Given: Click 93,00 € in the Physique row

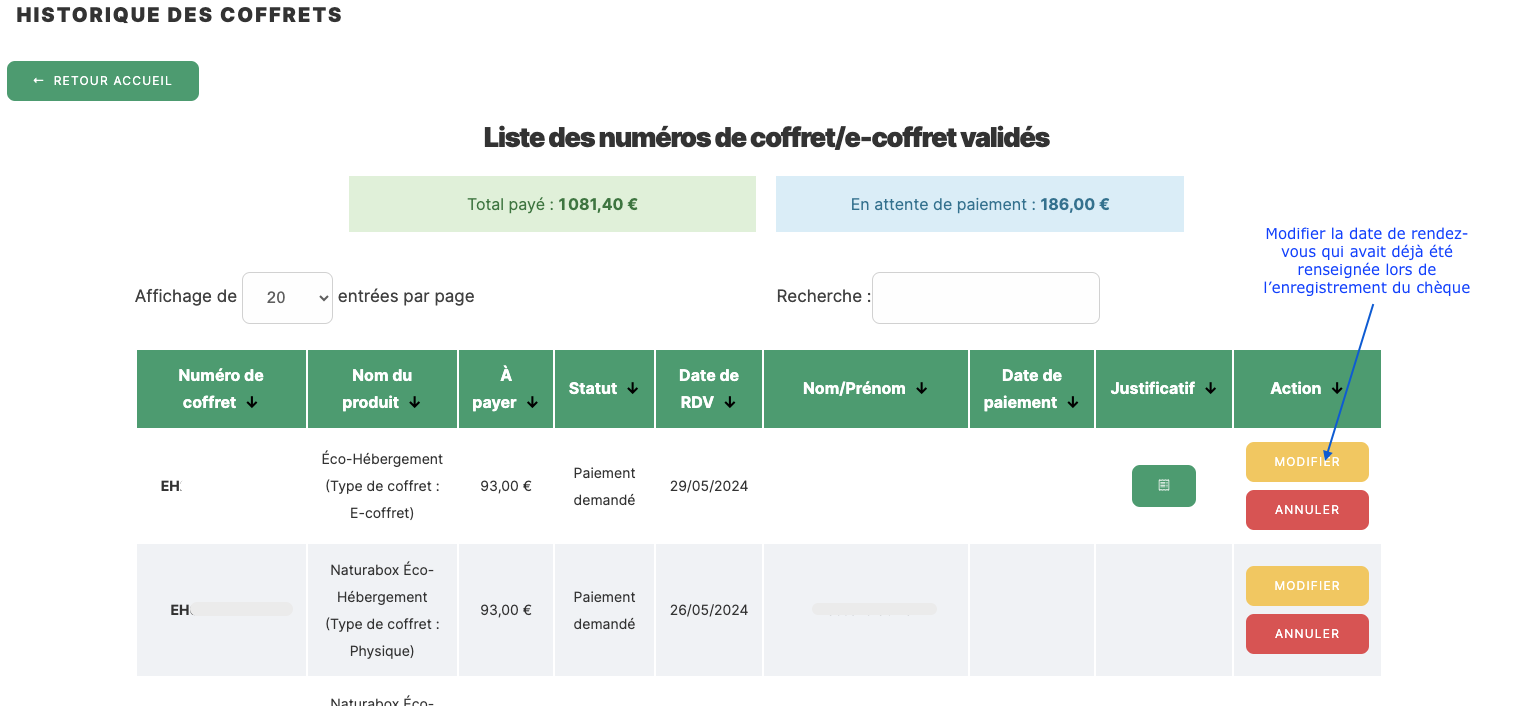Looking at the screenshot, I should [506, 610].
